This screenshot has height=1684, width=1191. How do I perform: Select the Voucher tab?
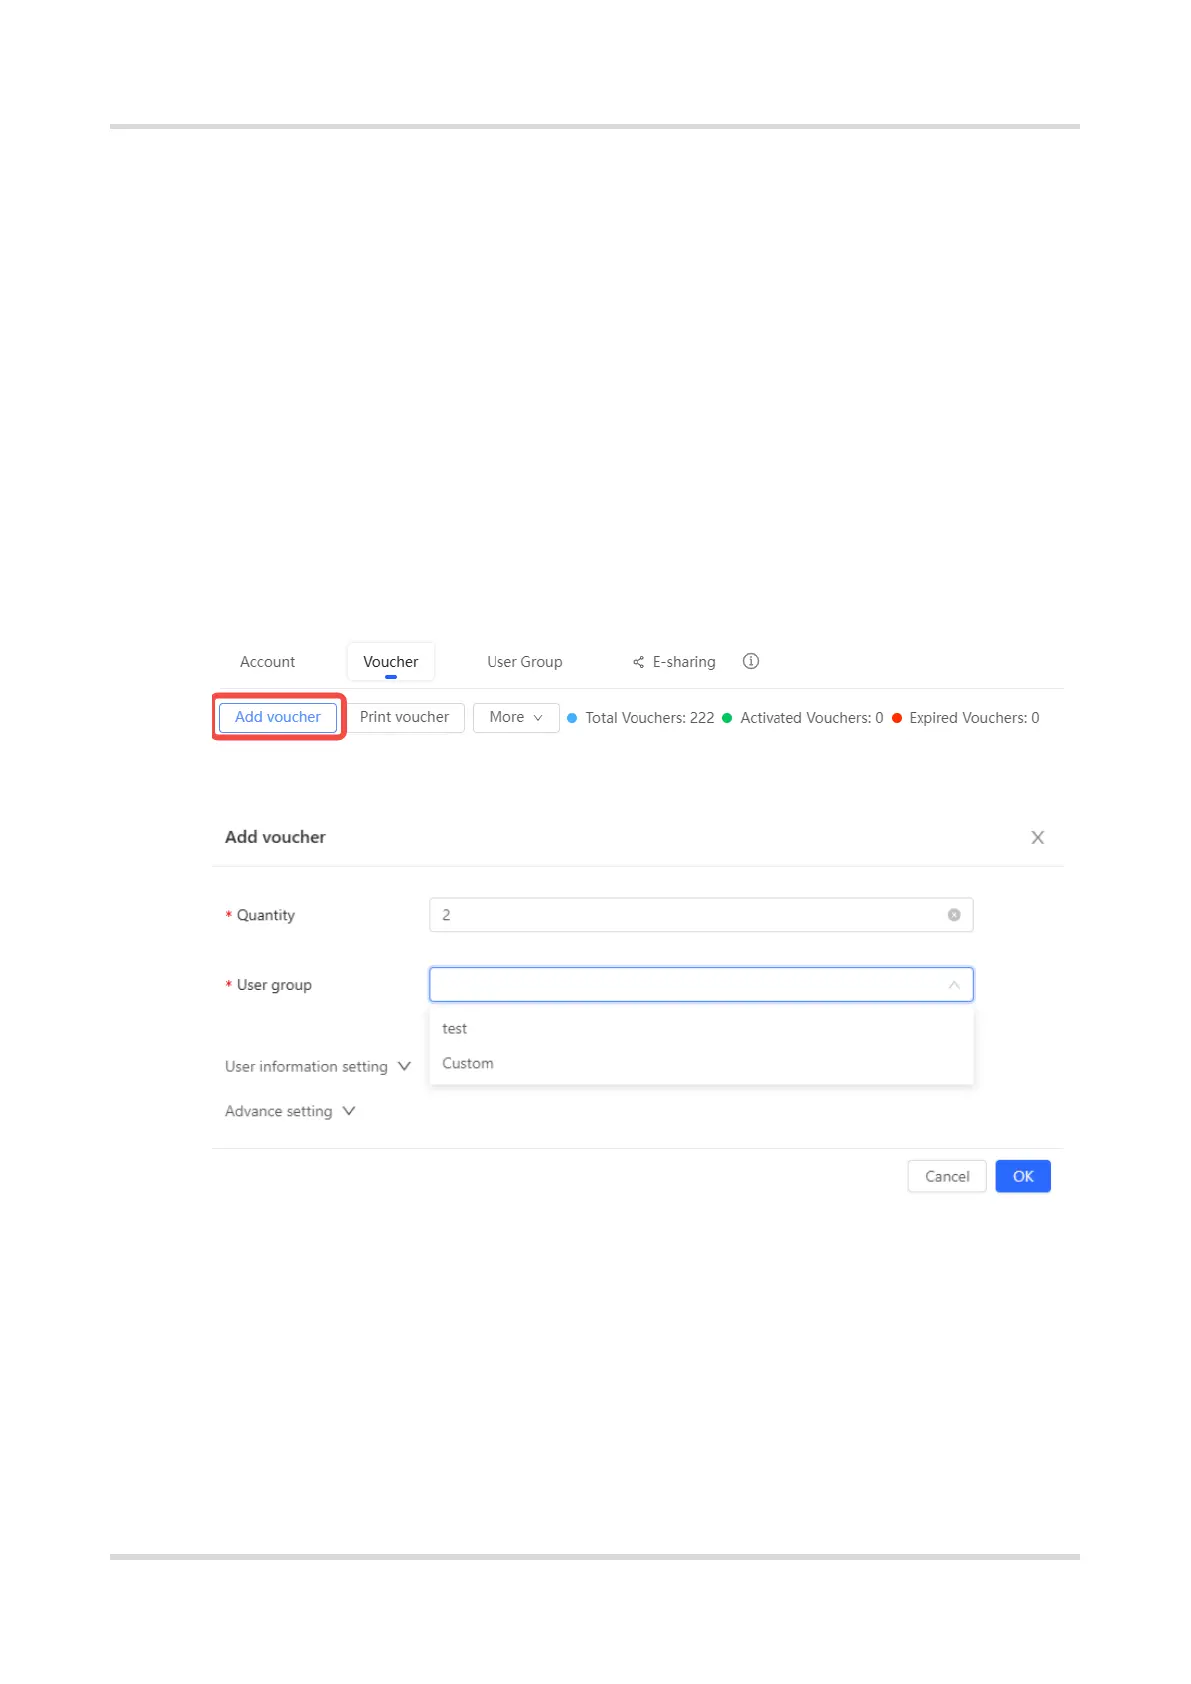pyautogui.click(x=390, y=662)
